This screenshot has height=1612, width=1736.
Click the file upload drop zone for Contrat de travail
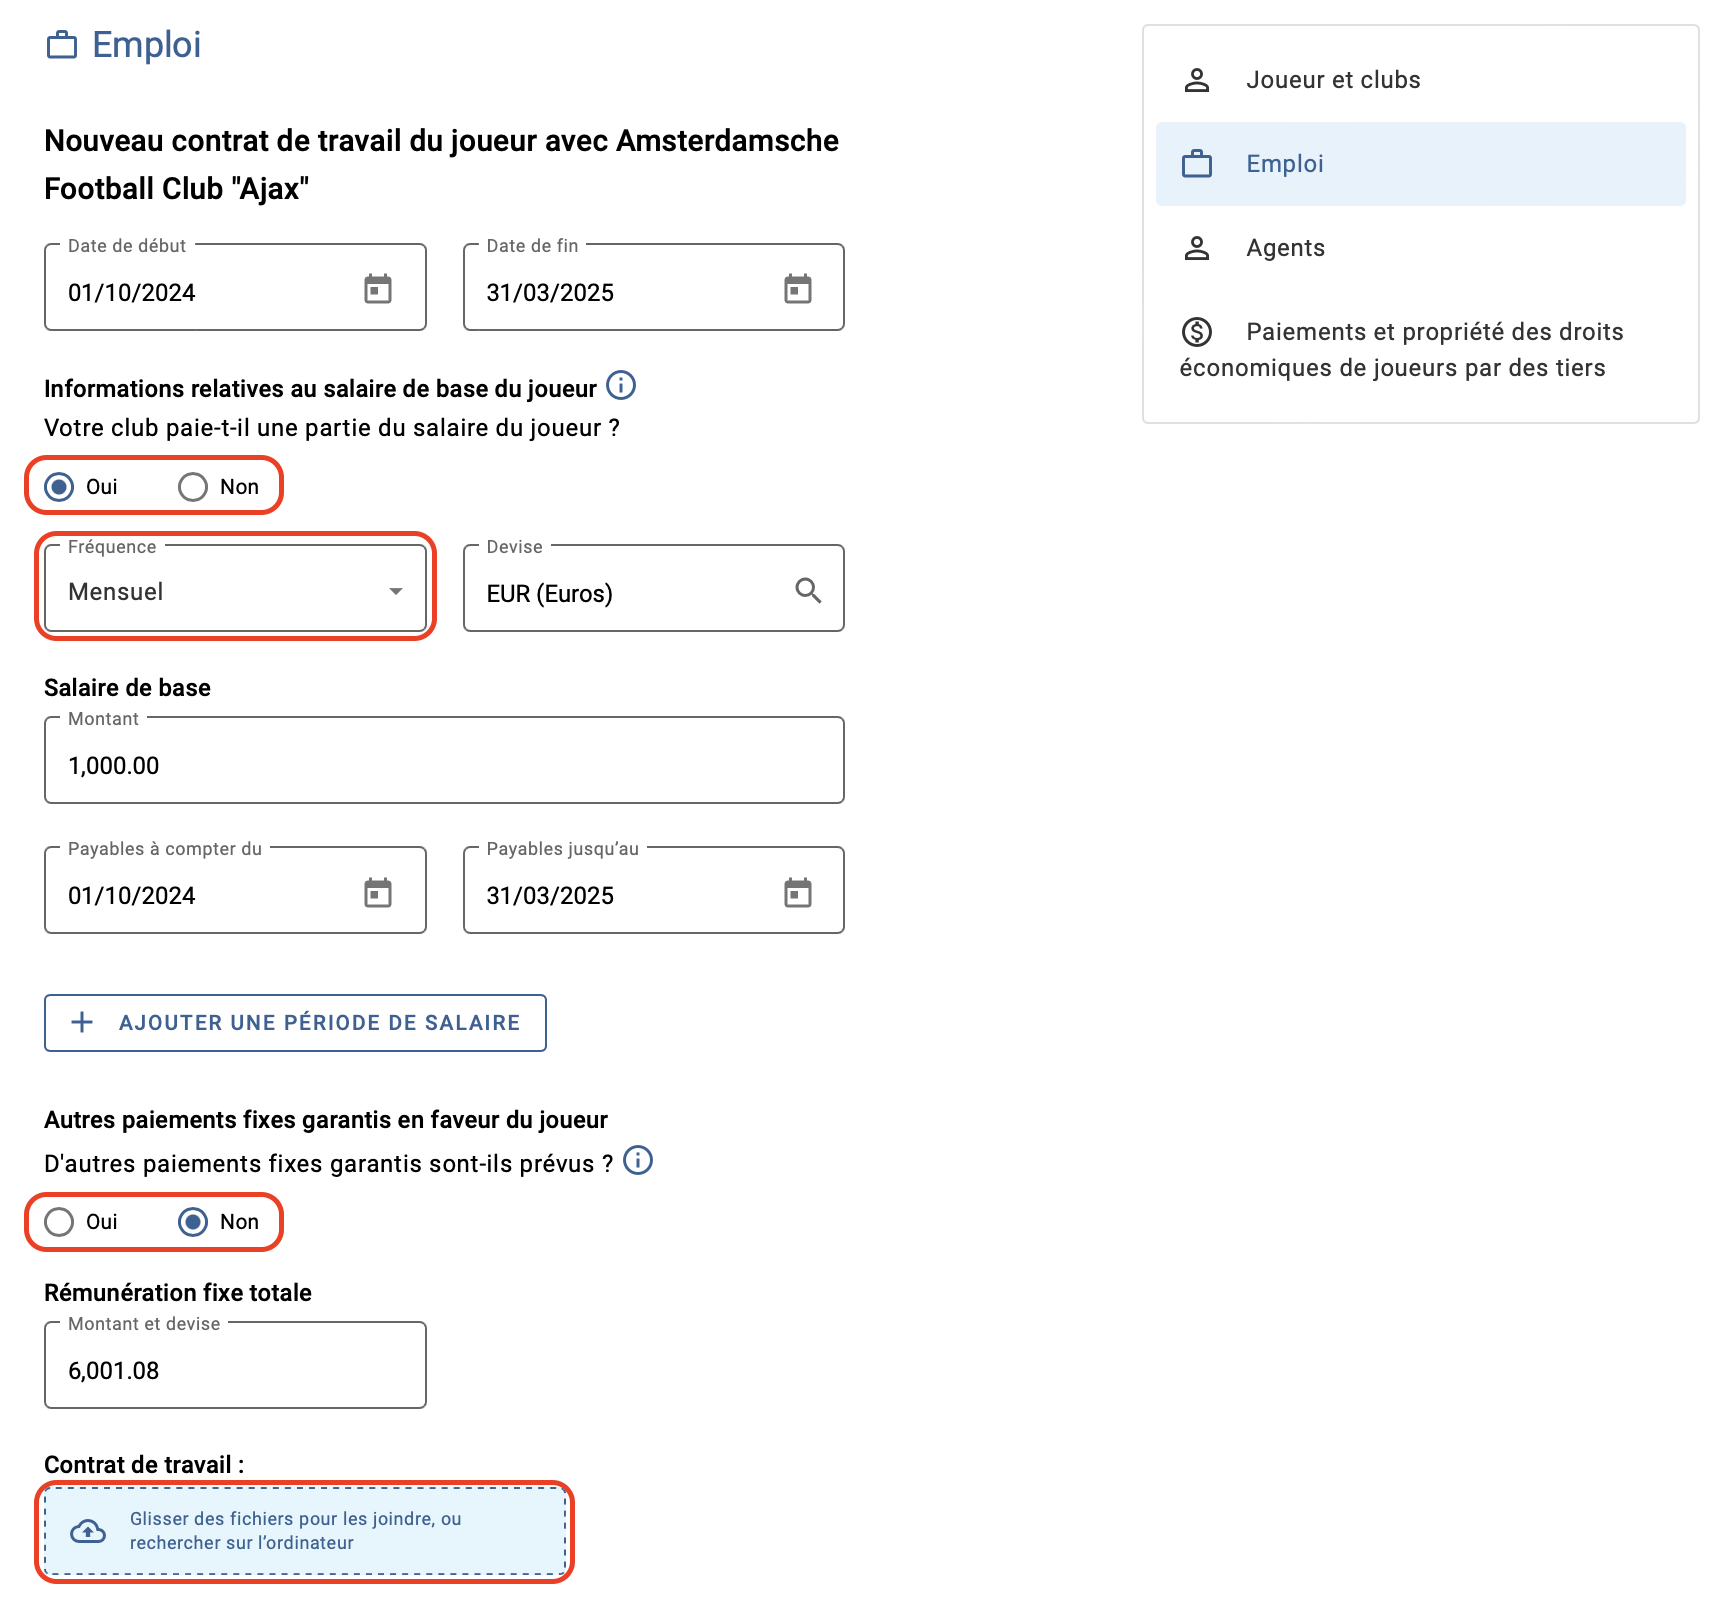click(x=305, y=1531)
